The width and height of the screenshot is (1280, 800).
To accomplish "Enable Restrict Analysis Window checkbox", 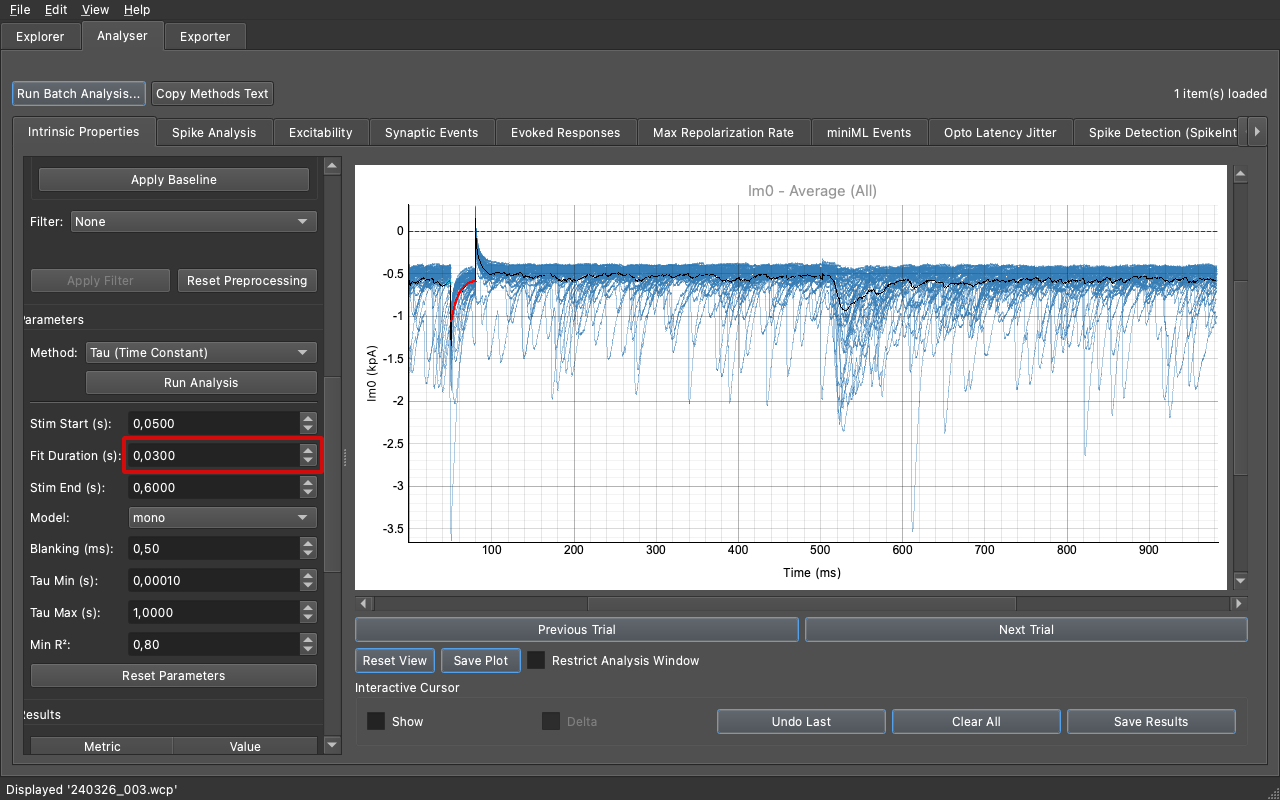I will coord(537,661).
